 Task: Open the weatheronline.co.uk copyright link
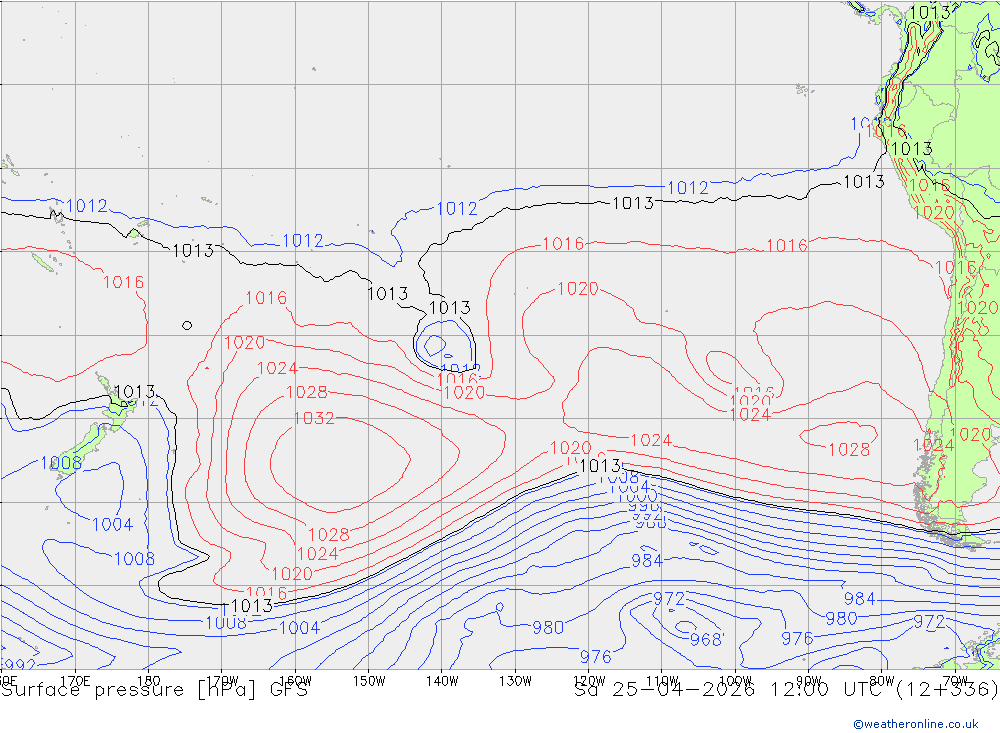pyautogui.click(x=916, y=724)
